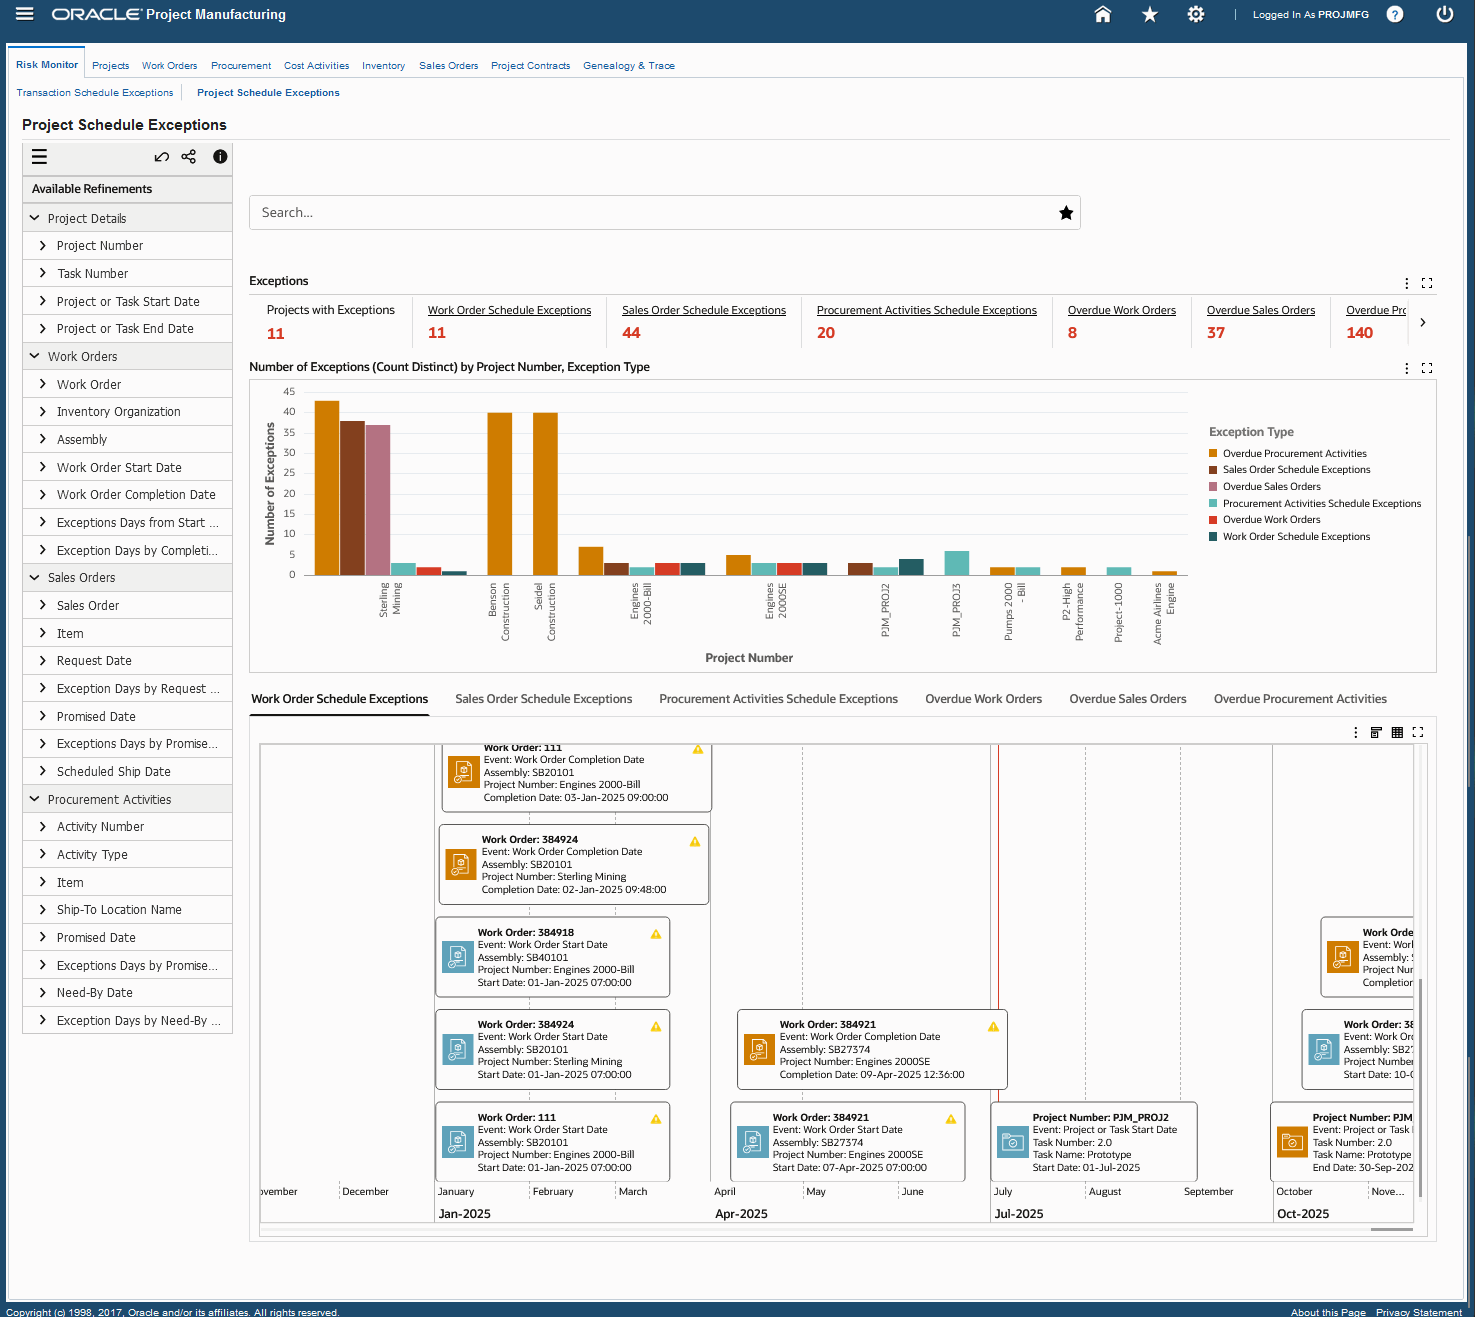Collapse the Work Orders group
The height and width of the screenshot is (1317, 1475).
pyautogui.click(x=35, y=356)
